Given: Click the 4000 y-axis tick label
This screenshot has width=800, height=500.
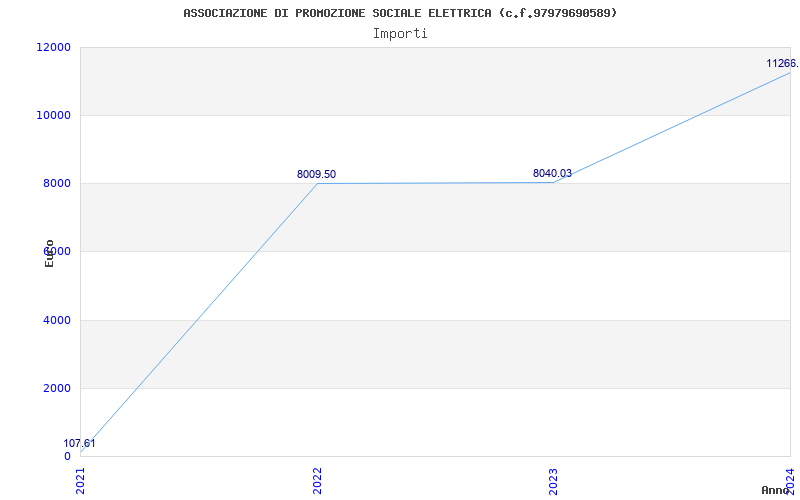Looking at the screenshot, I should 56,320.
